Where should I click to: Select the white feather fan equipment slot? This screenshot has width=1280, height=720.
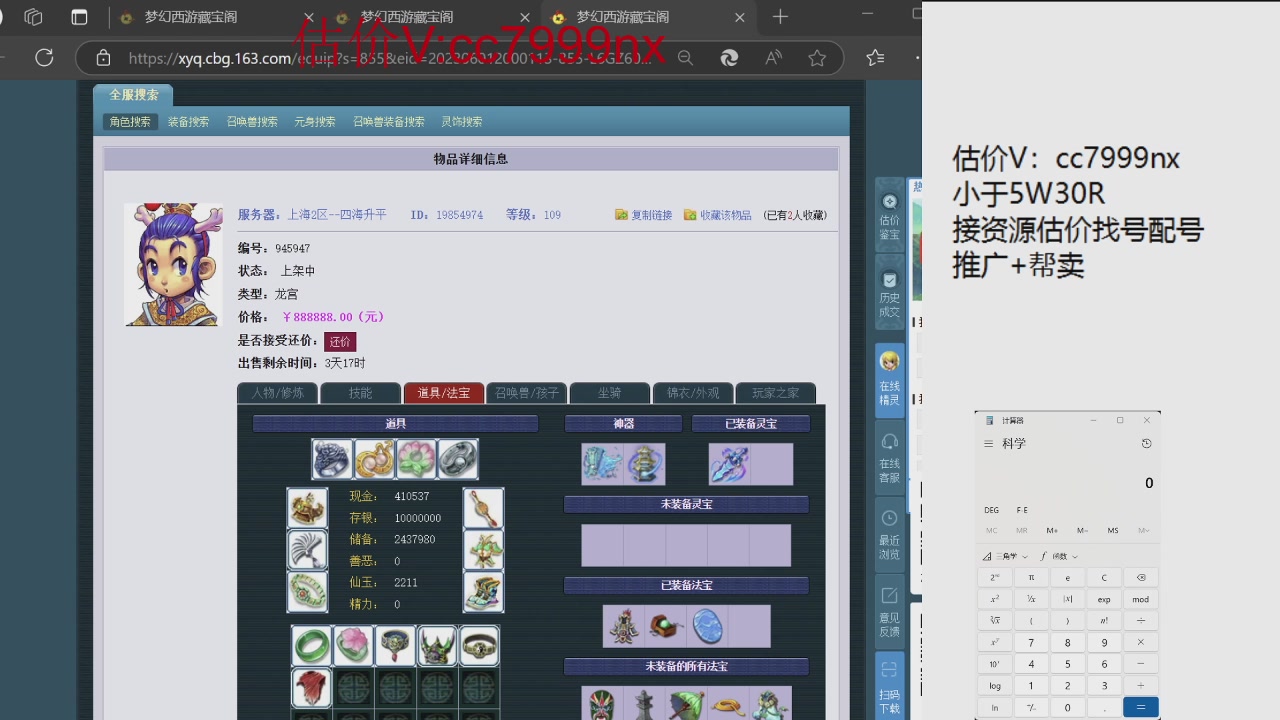(x=307, y=550)
